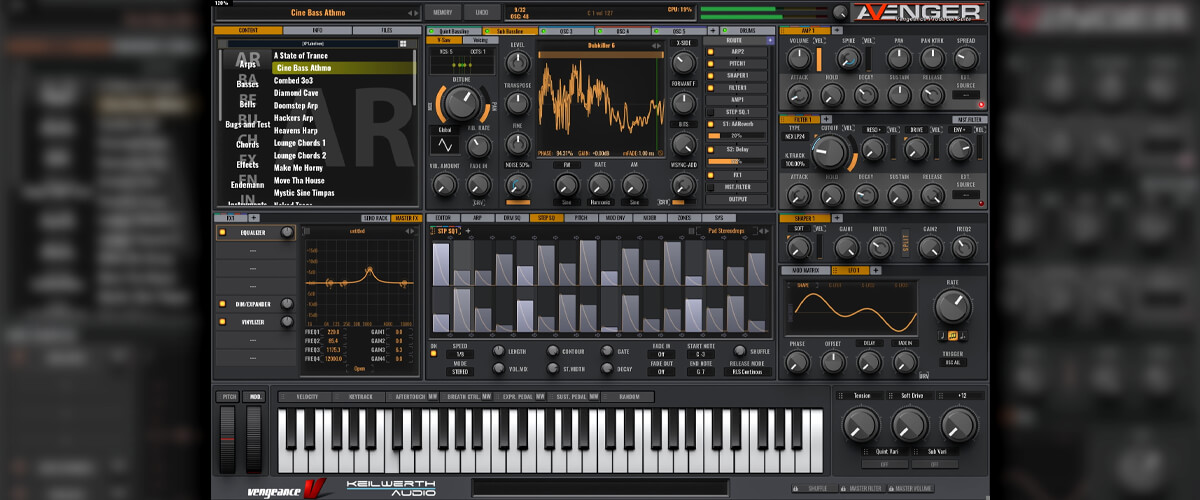Viewport: 1200px width, 500px height.
Task: Select the Sub Bassline oscillator tab
Action: pos(511,31)
